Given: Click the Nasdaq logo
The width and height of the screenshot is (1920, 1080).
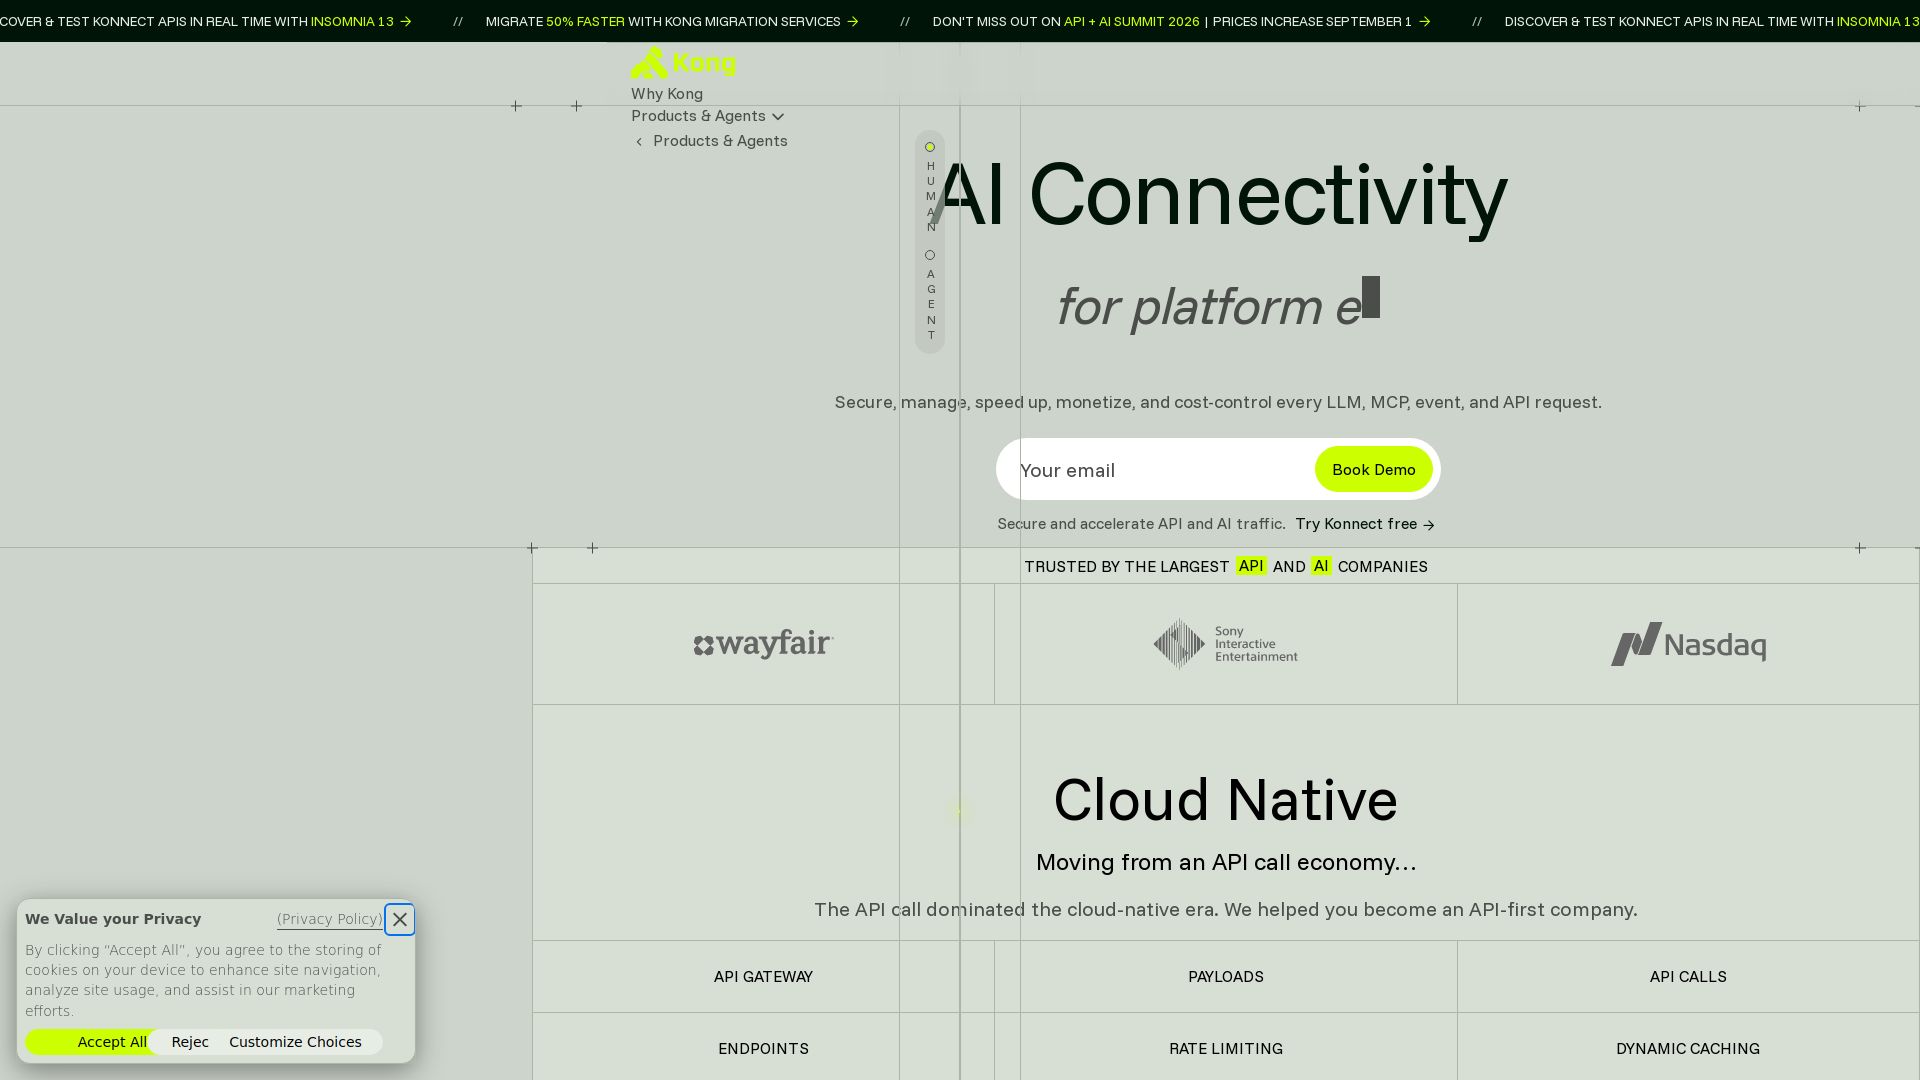Looking at the screenshot, I should (1688, 644).
